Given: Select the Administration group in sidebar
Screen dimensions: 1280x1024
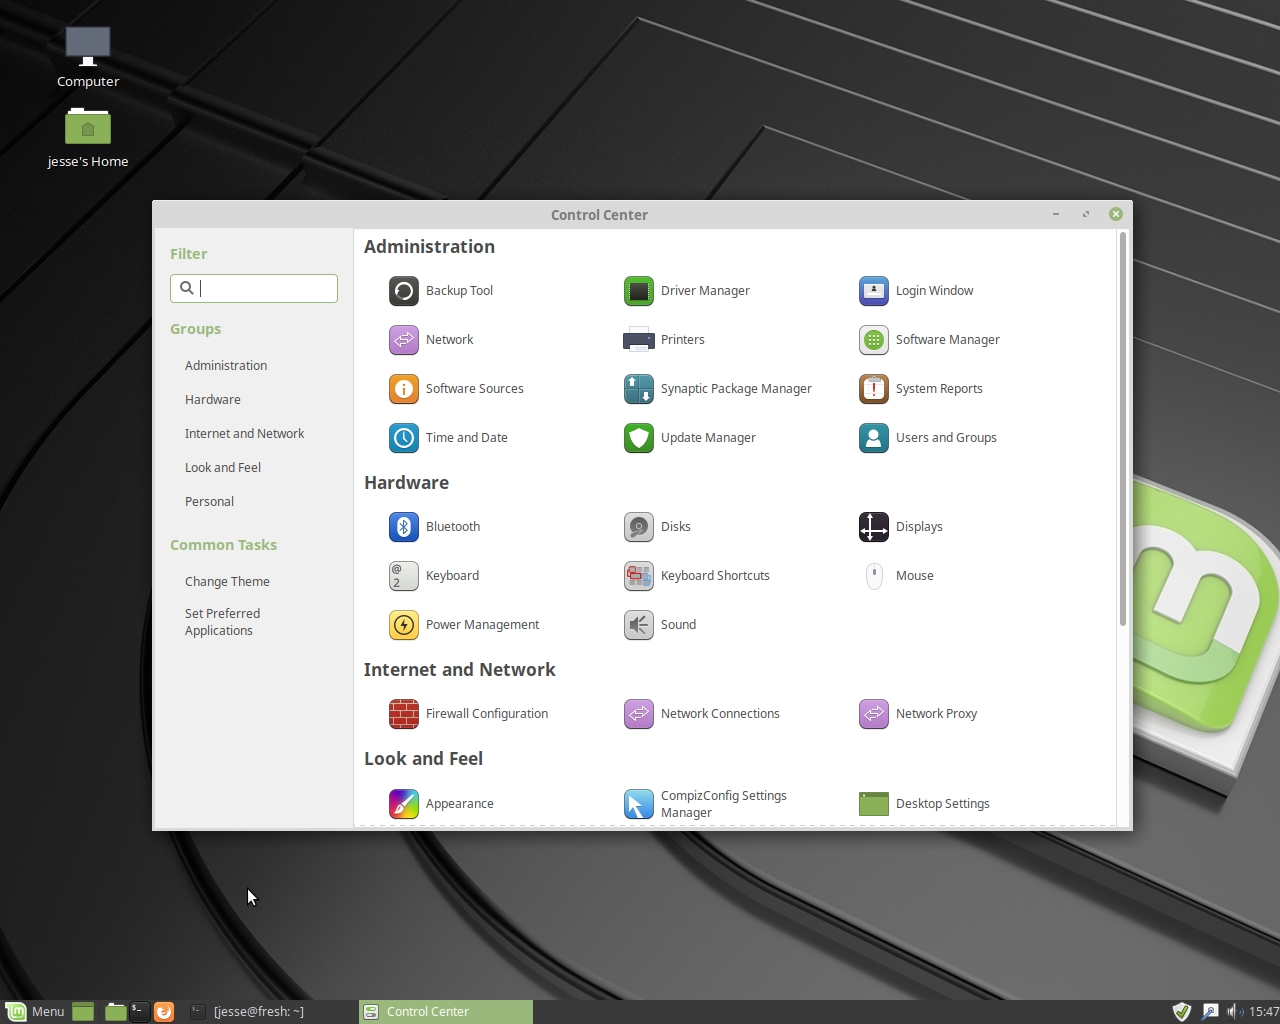Looking at the screenshot, I should (226, 366).
